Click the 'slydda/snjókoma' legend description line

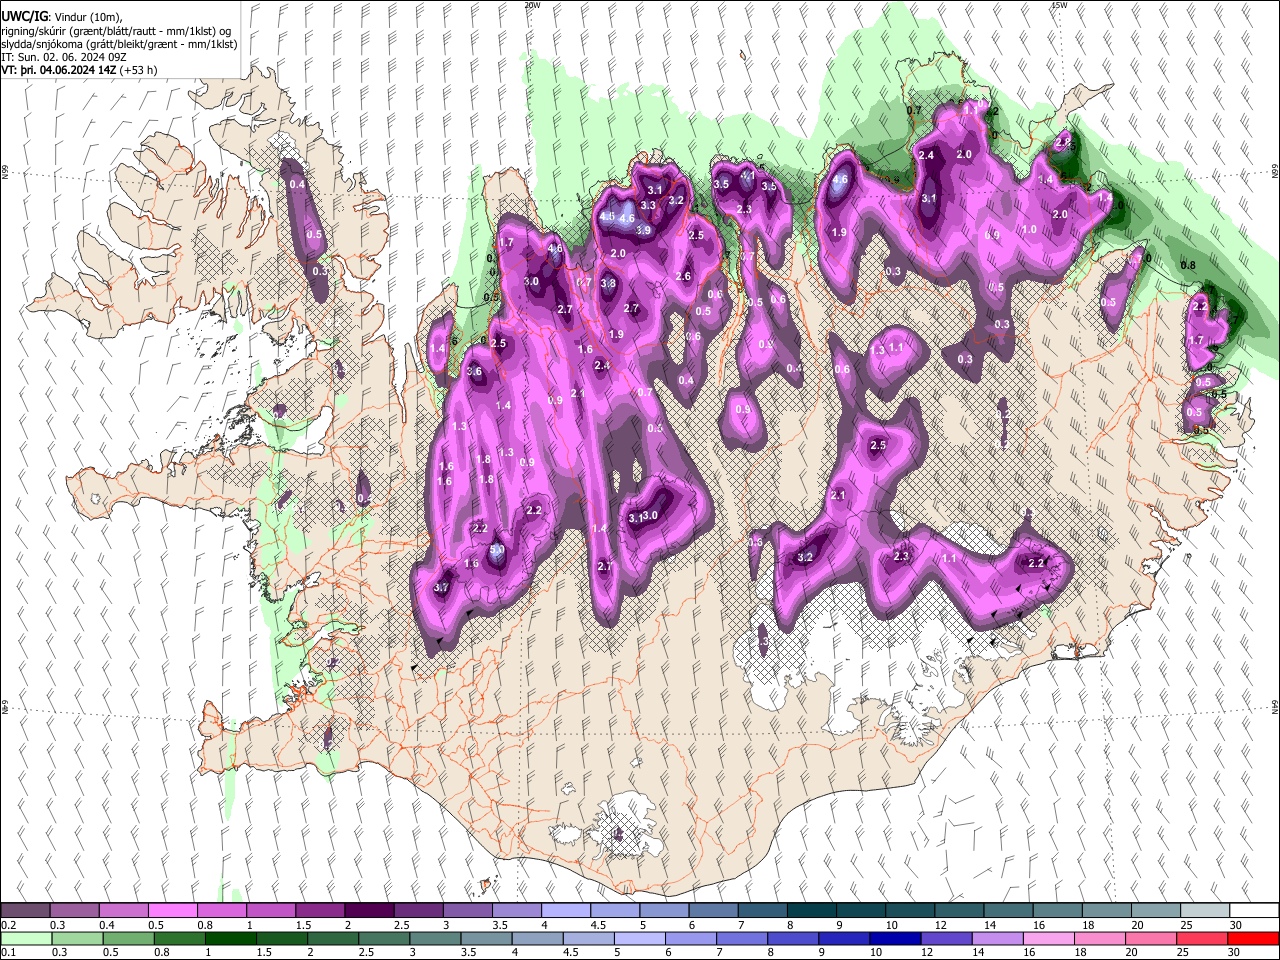point(119,44)
